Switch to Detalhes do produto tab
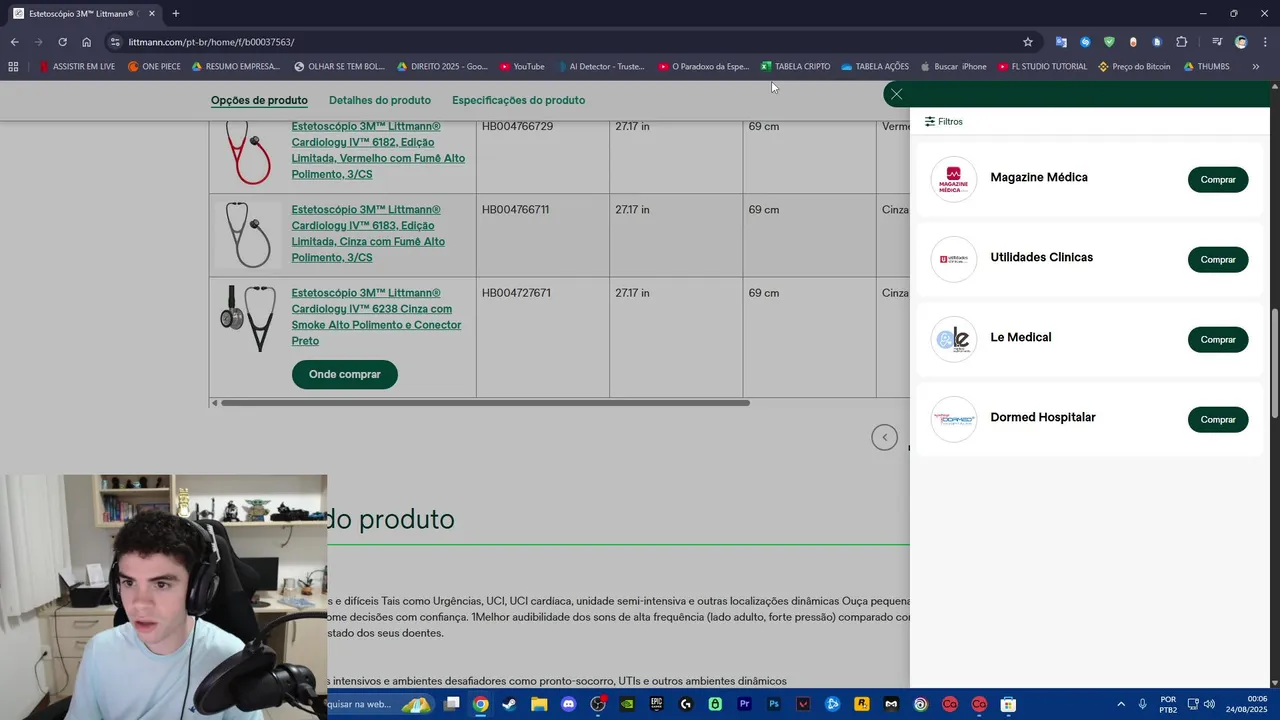The image size is (1280, 720). (380, 100)
